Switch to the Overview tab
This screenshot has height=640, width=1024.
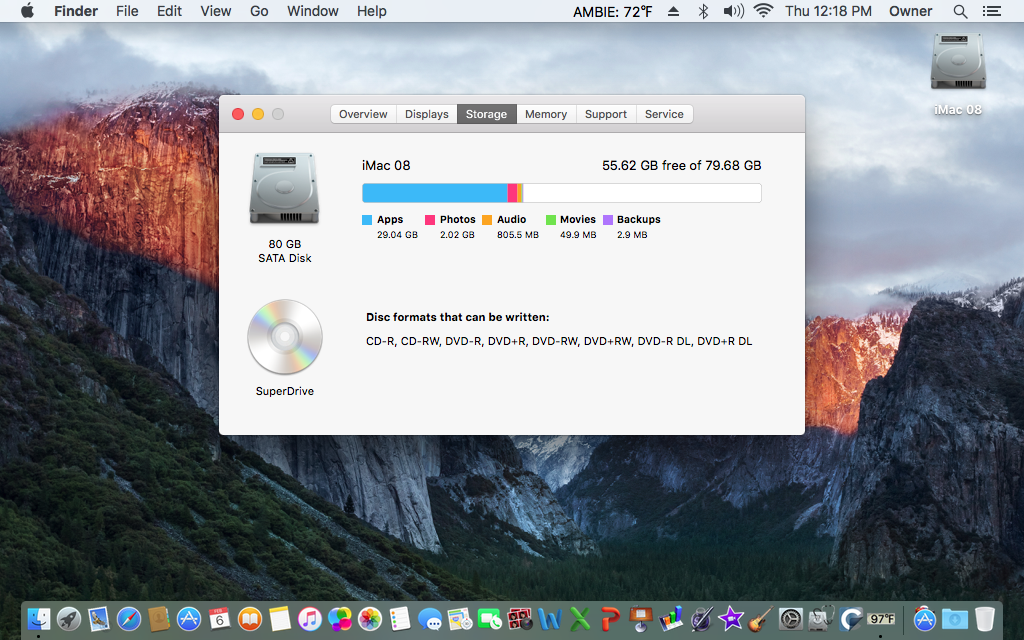363,114
